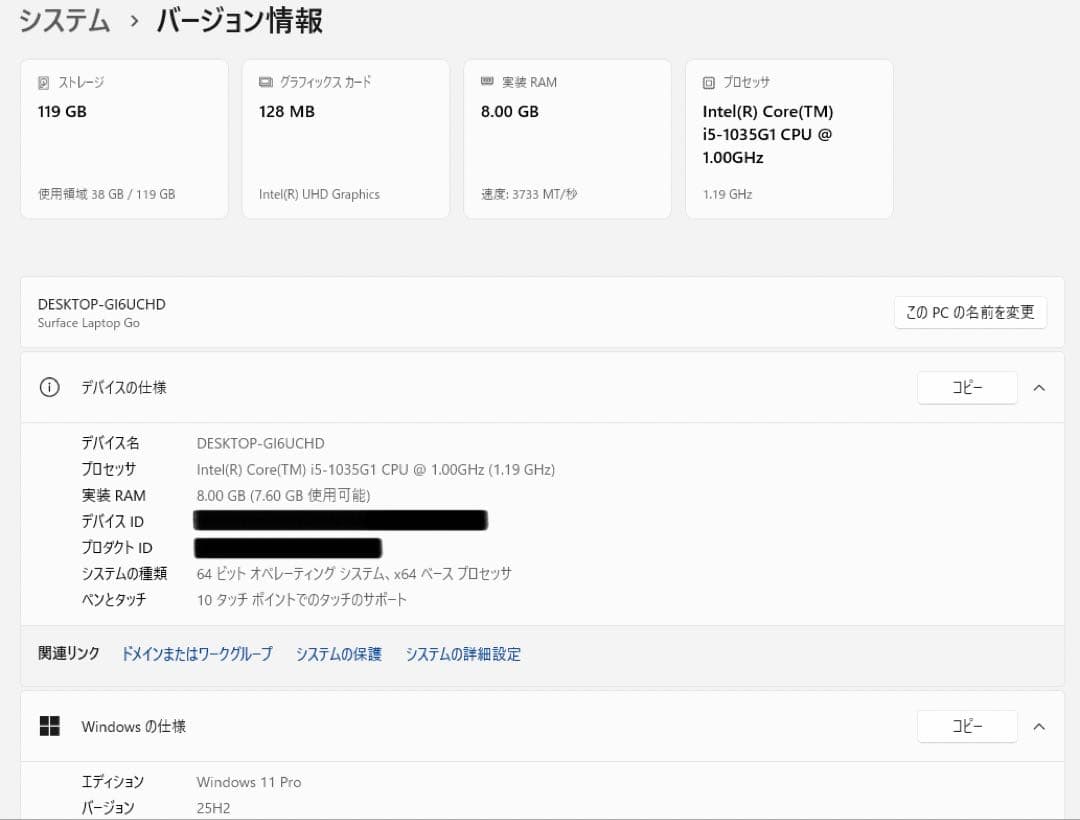The image size is (1080, 820).
Task: Open the システムの詳細設定 link
Action: [x=463, y=653]
